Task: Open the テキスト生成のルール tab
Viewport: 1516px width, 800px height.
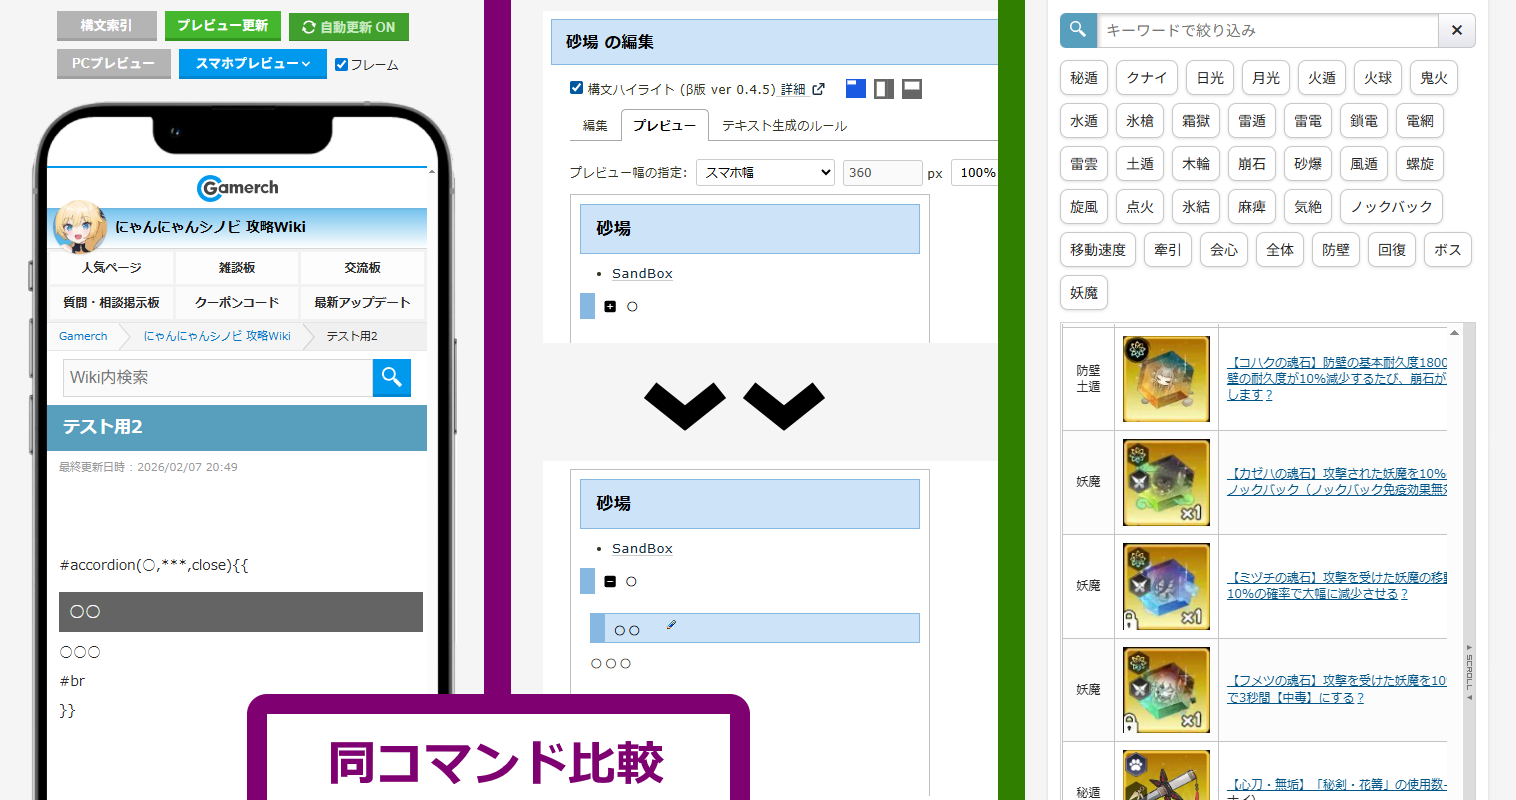Action: click(784, 126)
